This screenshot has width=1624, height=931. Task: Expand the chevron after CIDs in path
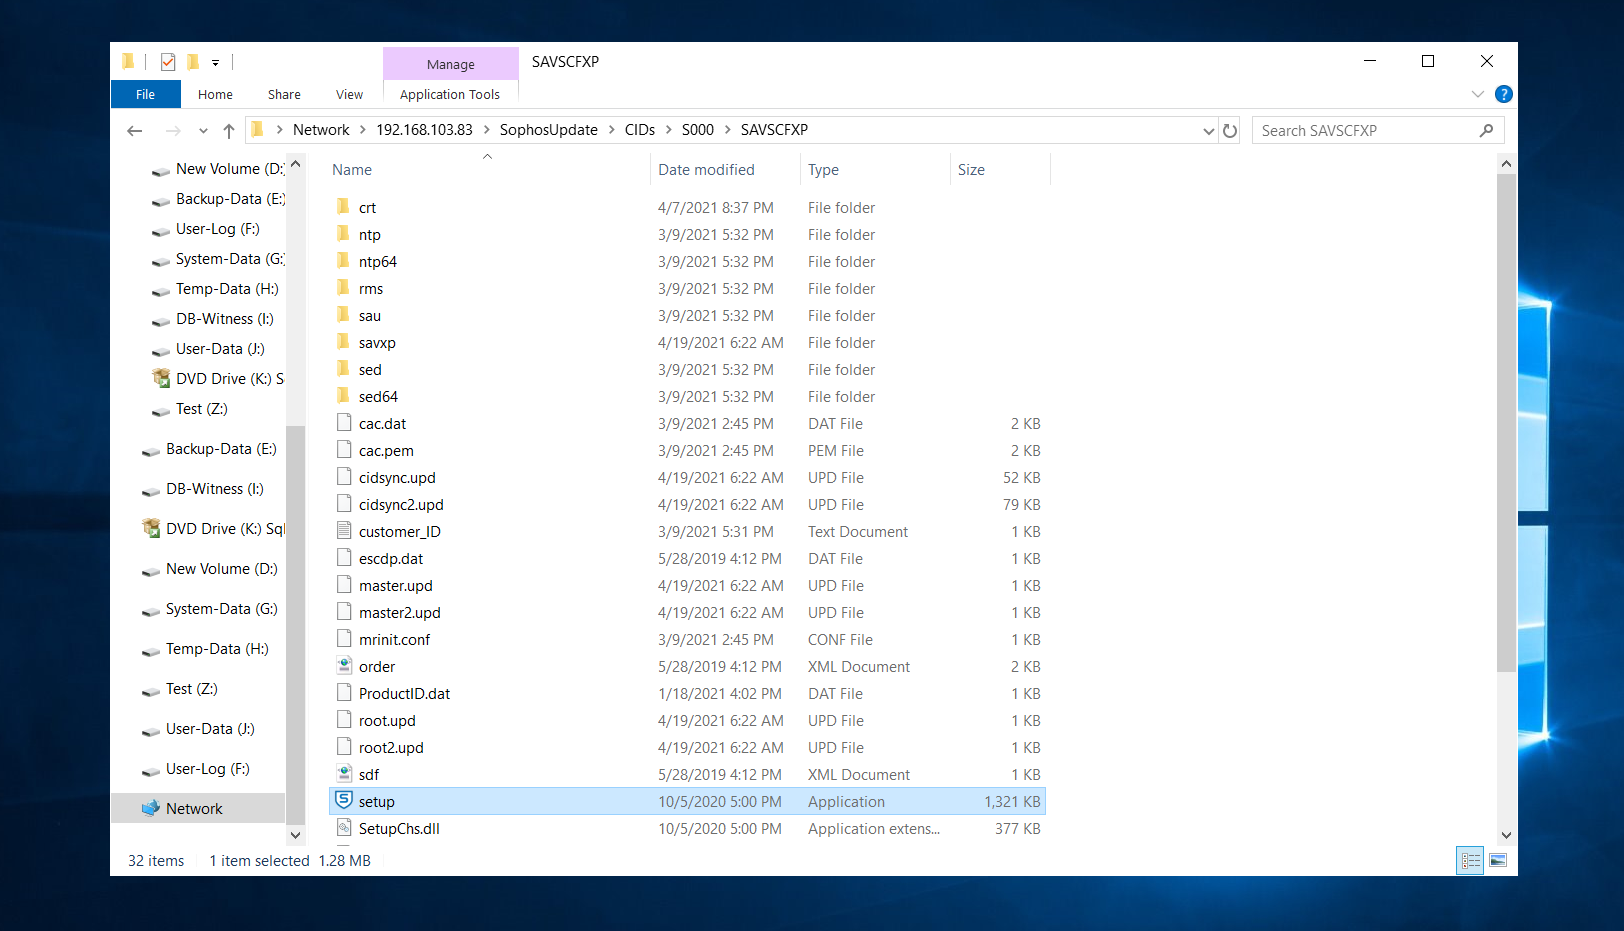(669, 130)
